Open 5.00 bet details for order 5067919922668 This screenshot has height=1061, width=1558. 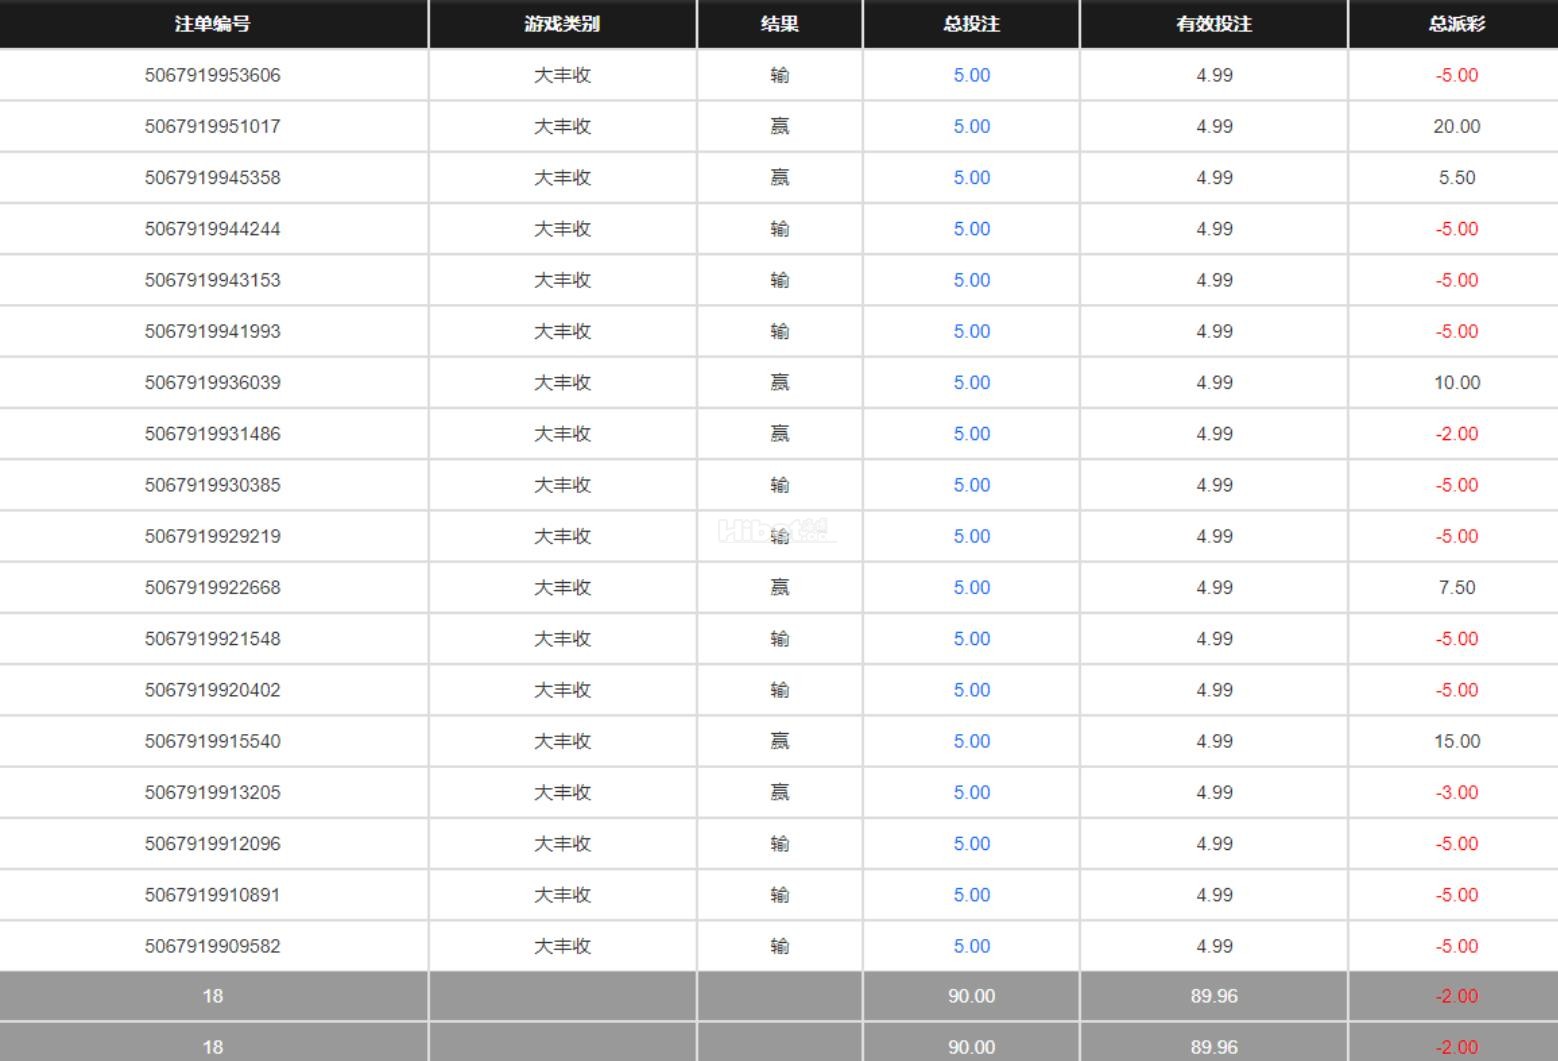click(x=971, y=587)
